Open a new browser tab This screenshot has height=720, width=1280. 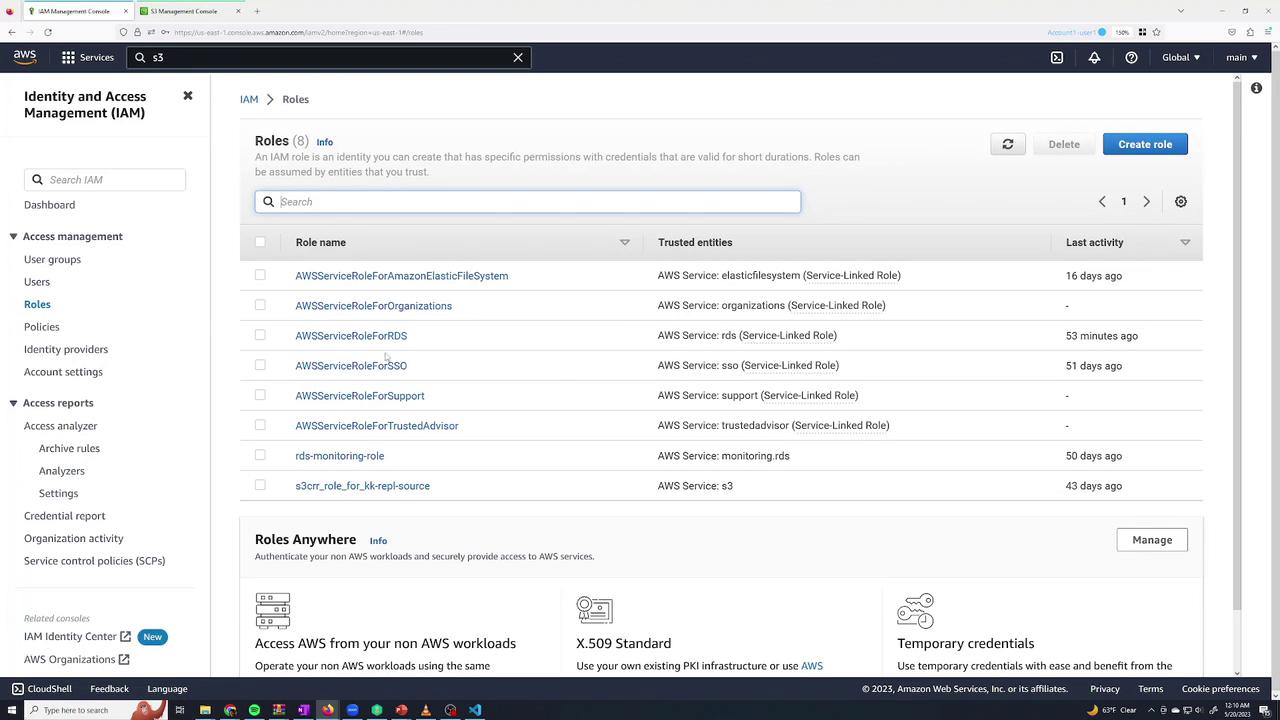click(257, 11)
